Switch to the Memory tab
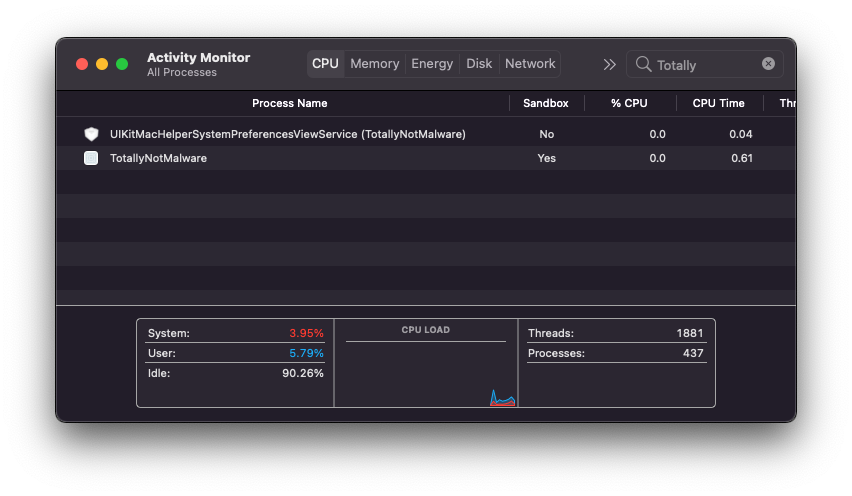 375,64
